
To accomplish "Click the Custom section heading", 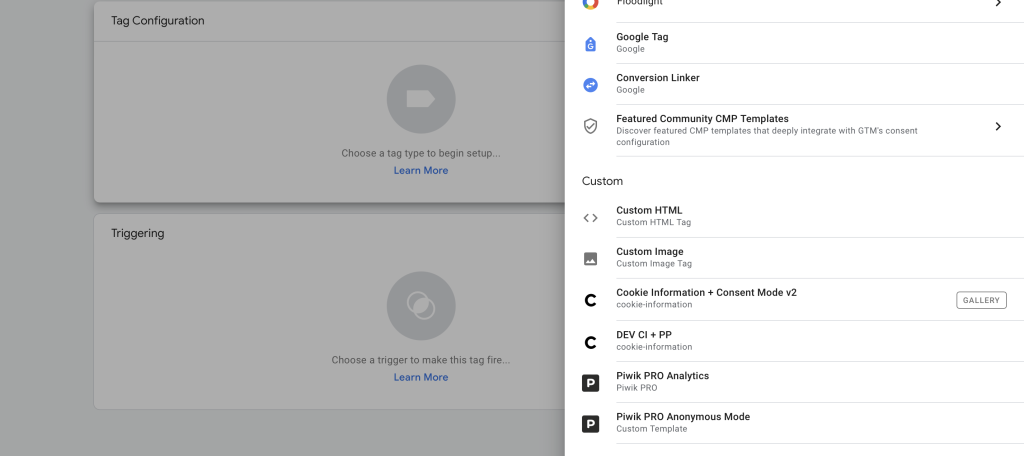I will tap(602, 181).
